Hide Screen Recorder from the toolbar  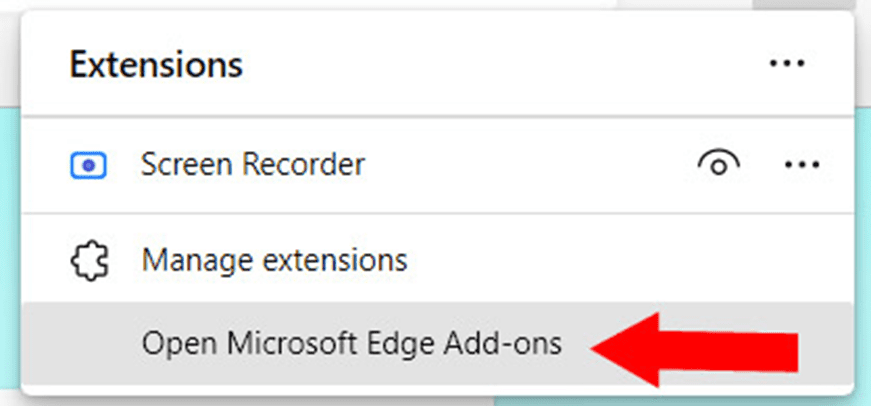coord(718,164)
